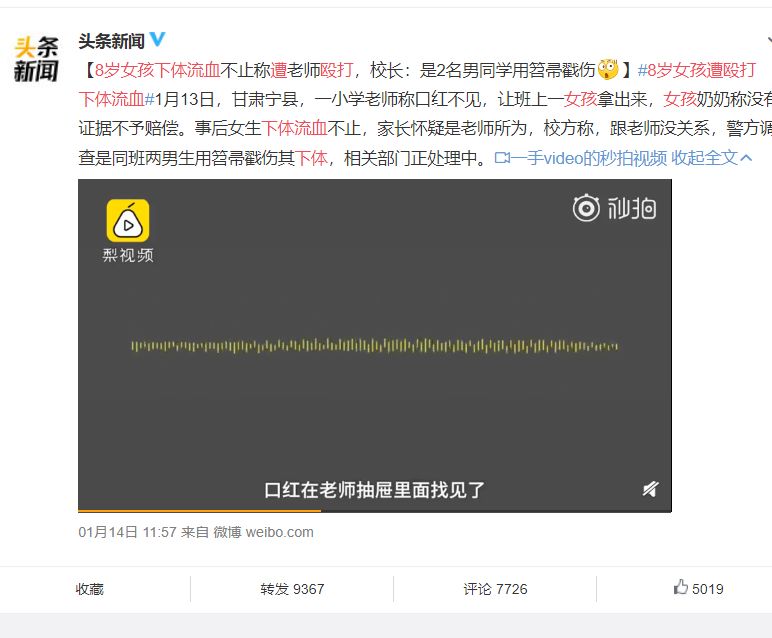Click the shocked emoji in post text
Image resolution: width=772 pixels, height=638 pixels.
(608, 69)
